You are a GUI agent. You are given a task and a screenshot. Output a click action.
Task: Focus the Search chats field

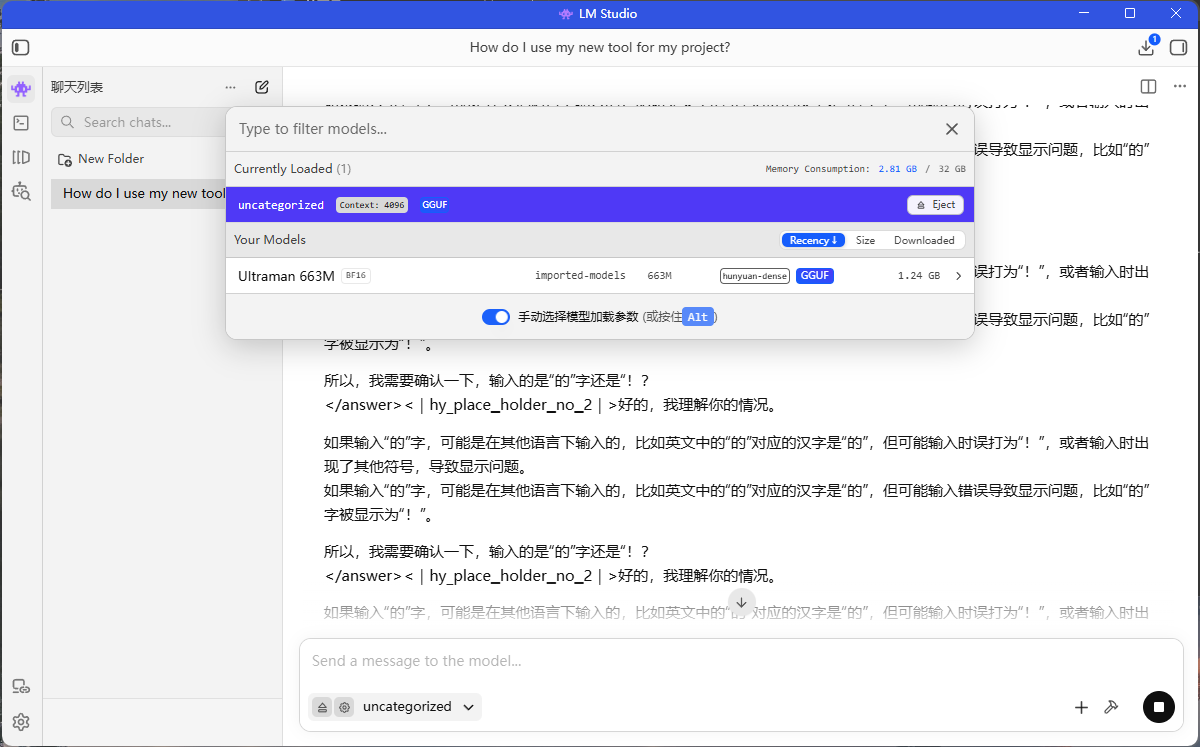139,122
